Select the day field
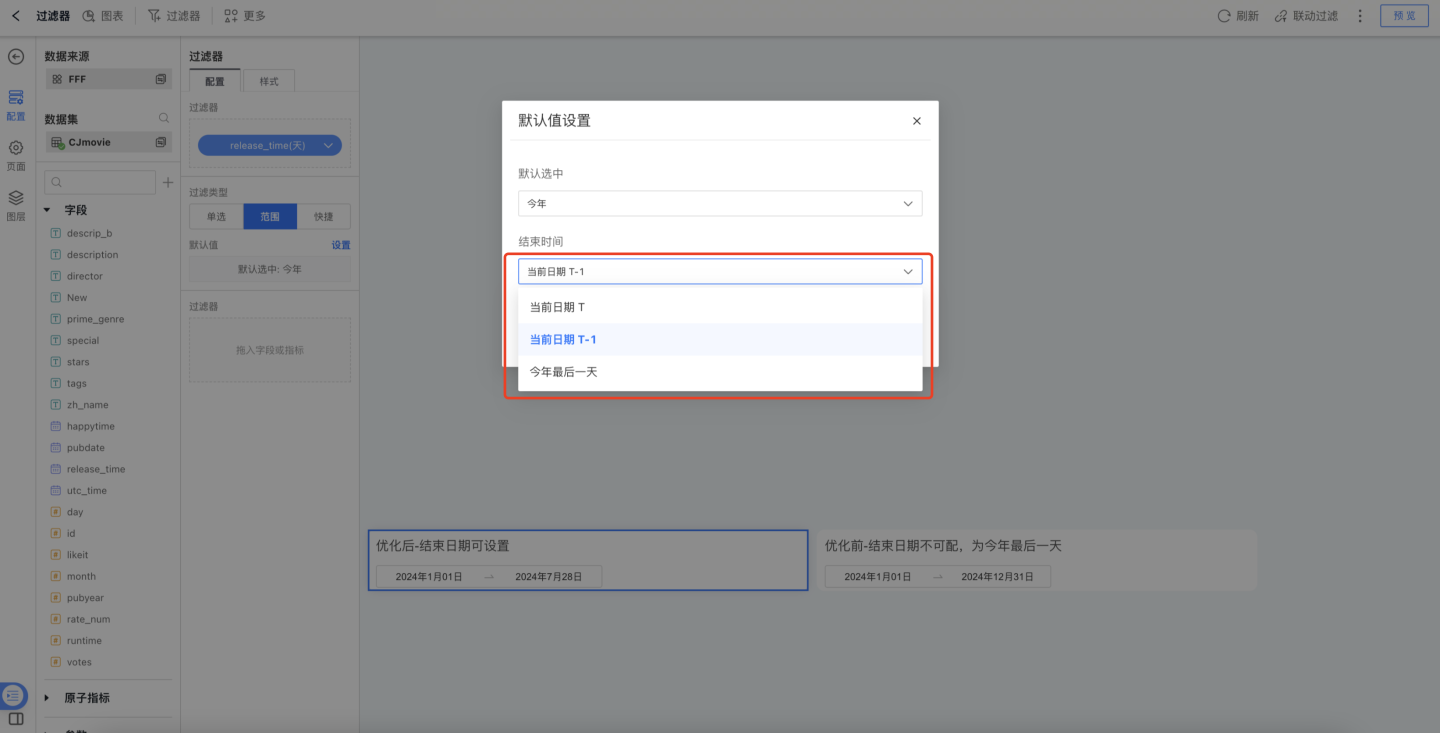 point(75,512)
